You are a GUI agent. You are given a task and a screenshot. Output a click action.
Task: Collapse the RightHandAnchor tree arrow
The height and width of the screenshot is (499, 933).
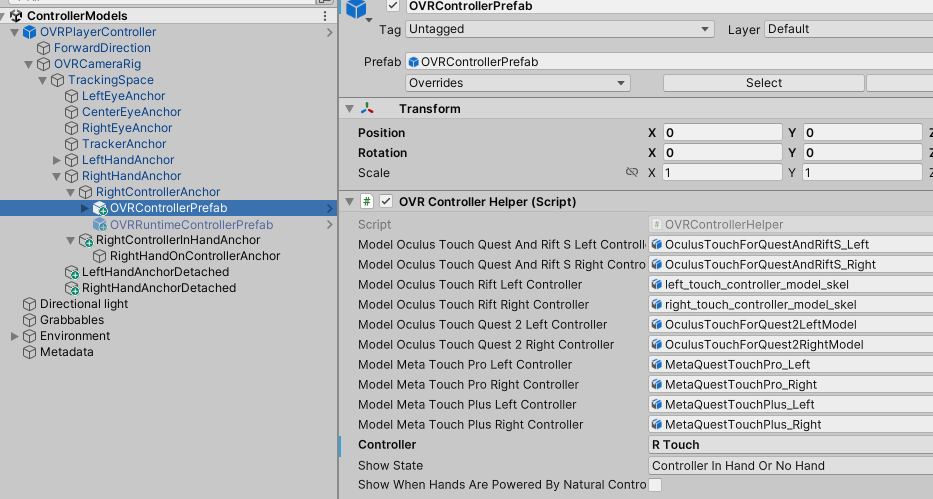(x=57, y=177)
